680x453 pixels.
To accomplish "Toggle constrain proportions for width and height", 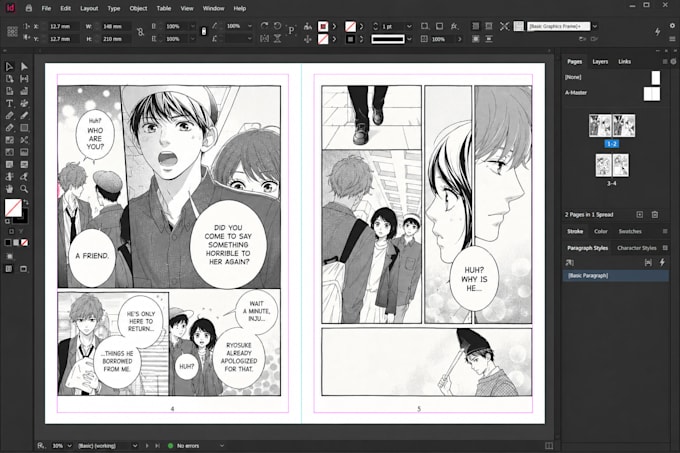I will pyautogui.click(x=140, y=32).
